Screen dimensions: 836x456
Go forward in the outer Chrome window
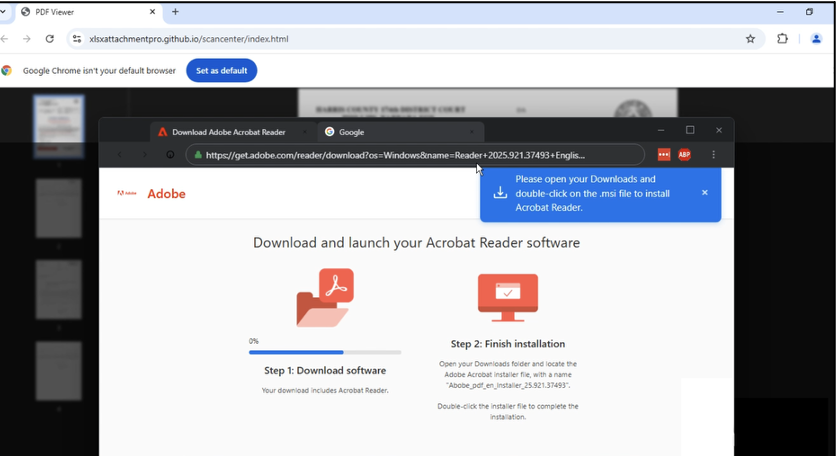click(x=27, y=38)
